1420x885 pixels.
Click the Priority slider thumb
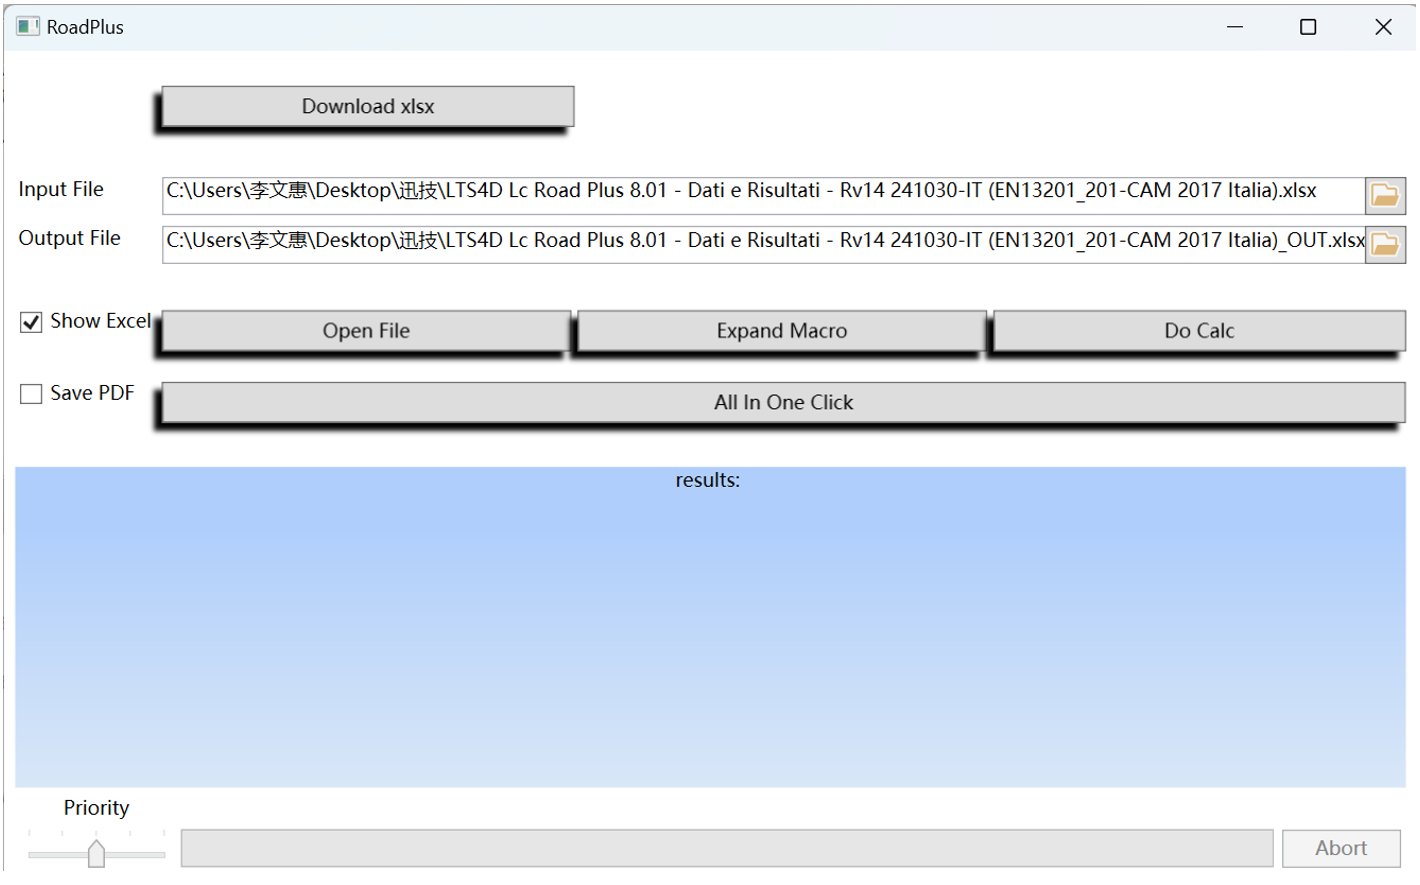pyautogui.click(x=96, y=853)
